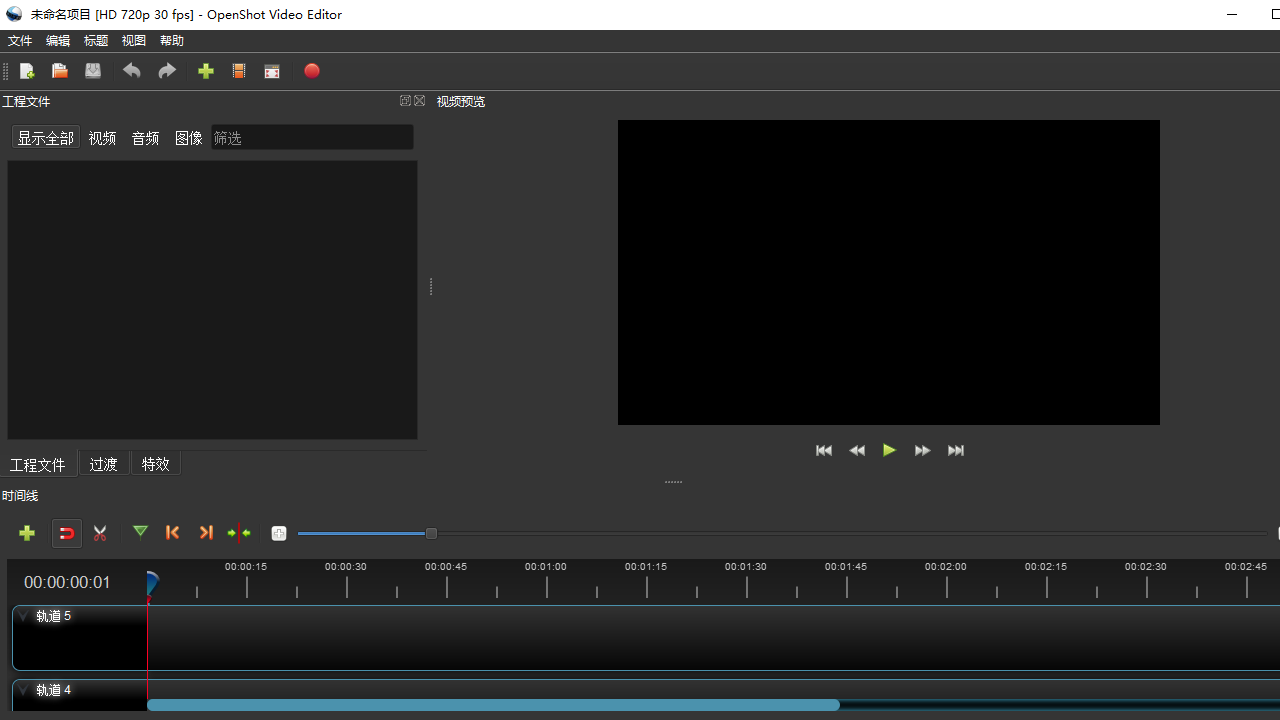
Task: Import media files with the green plus icon
Action: point(205,71)
